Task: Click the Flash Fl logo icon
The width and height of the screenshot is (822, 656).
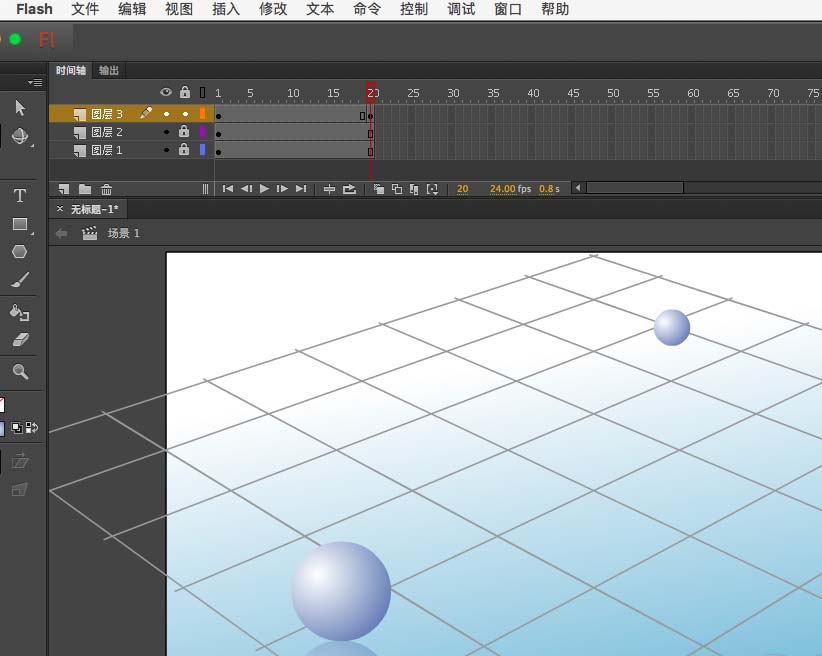Action: pos(47,40)
